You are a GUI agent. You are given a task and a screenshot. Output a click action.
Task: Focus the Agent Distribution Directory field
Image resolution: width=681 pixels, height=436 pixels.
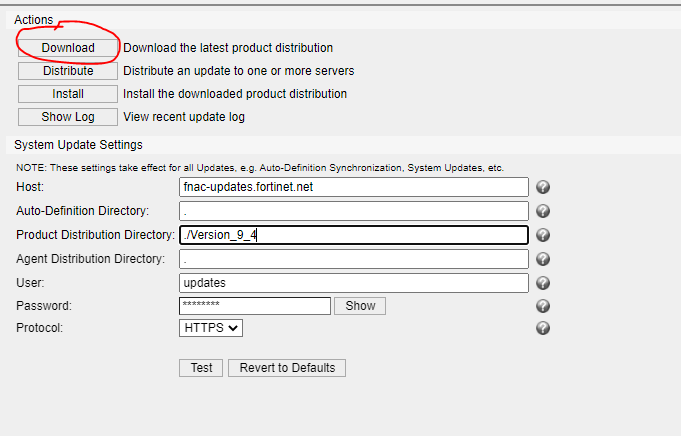point(354,259)
